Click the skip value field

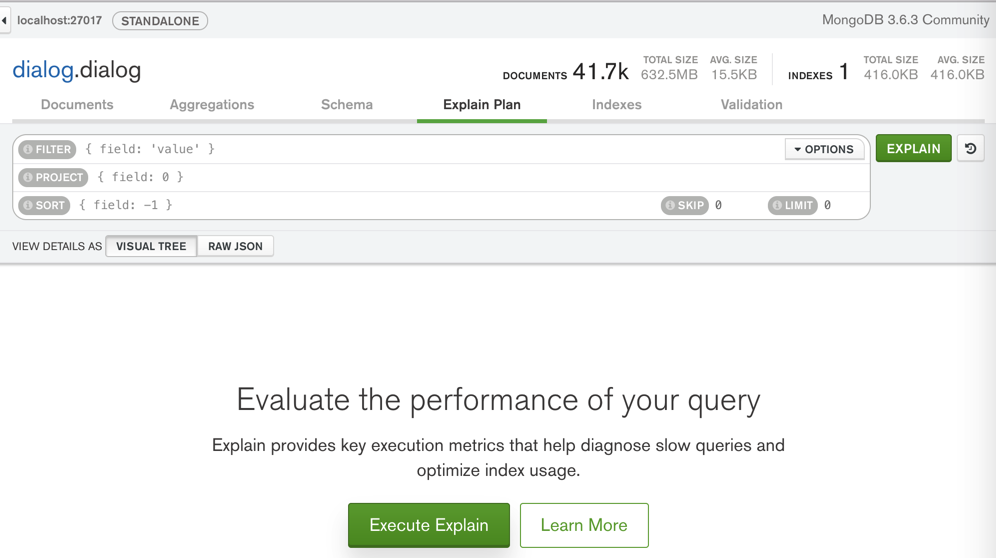737,205
